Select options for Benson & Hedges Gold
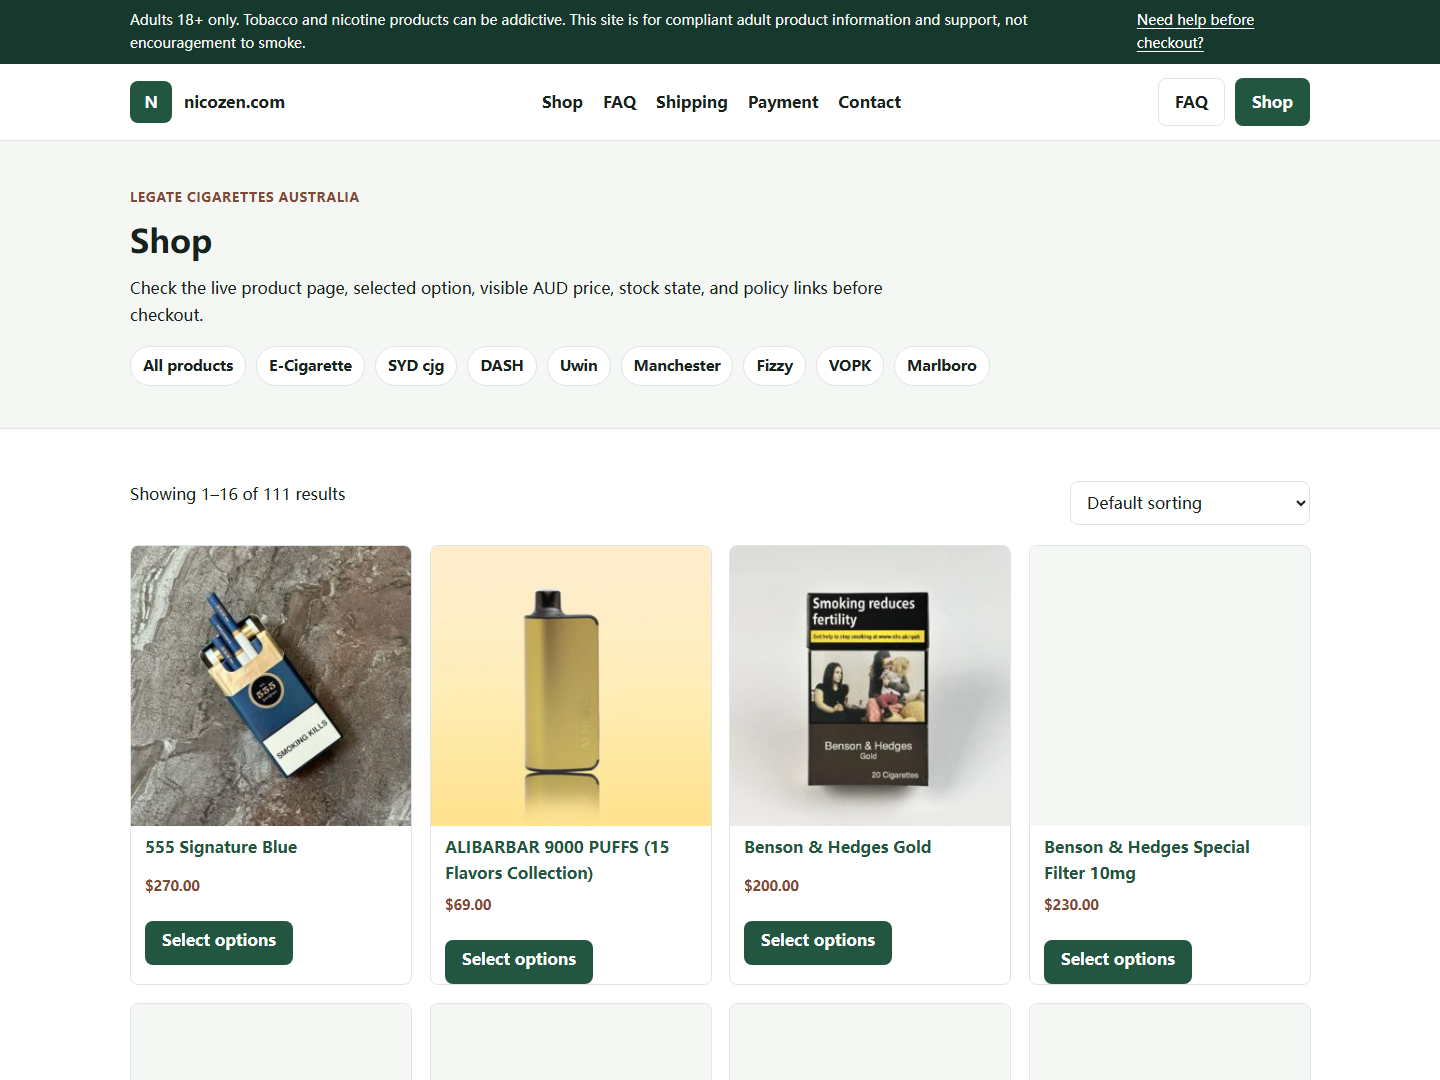This screenshot has width=1440, height=1080. coord(818,942)
